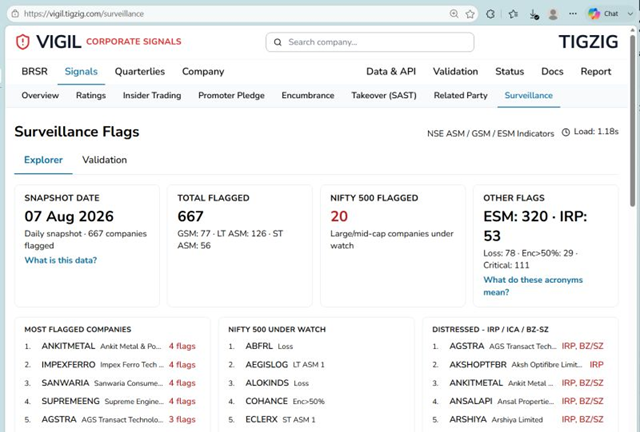Image resolution: width=640 pixels, height=432 pixels.
Task: Expand the chevron next to Chat
Action: pos(630,14)
